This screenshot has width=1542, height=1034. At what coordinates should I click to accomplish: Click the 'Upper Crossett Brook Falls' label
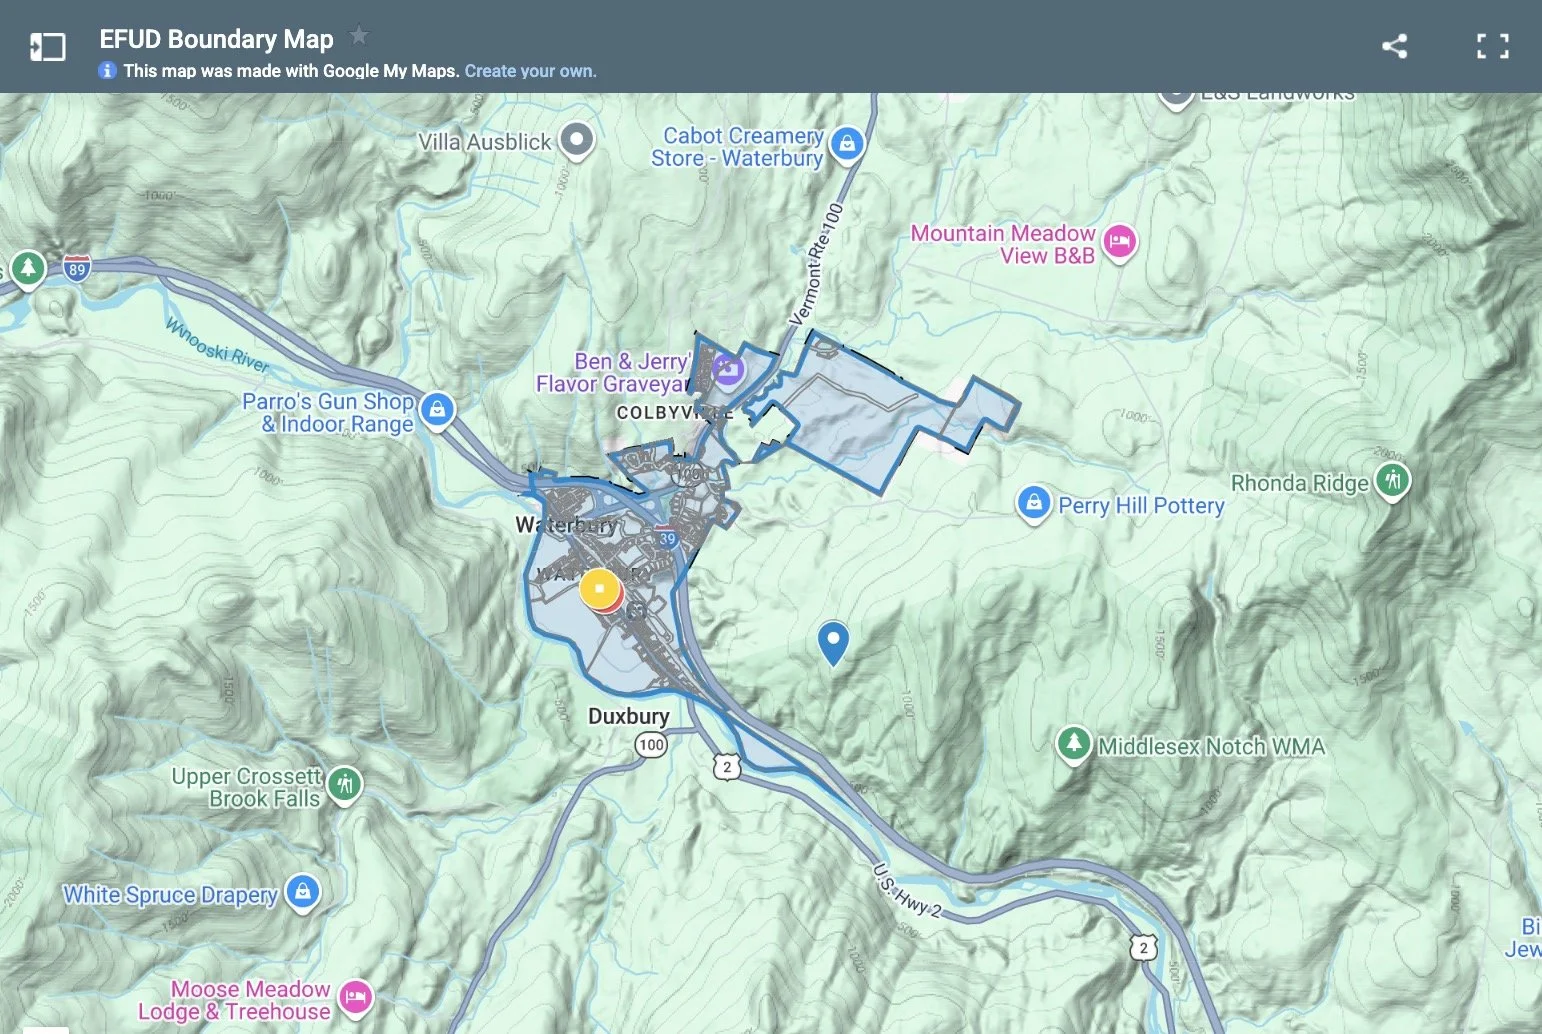pos(246,788)
